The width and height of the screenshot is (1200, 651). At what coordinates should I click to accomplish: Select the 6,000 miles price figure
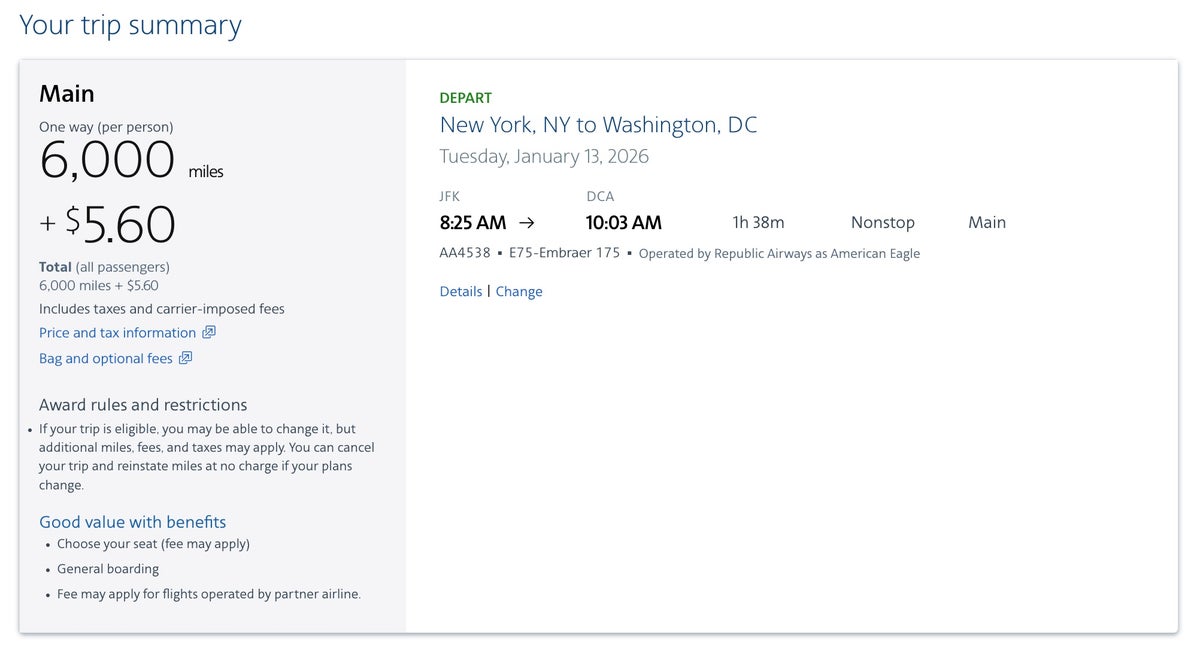click(x=107, y=160)
